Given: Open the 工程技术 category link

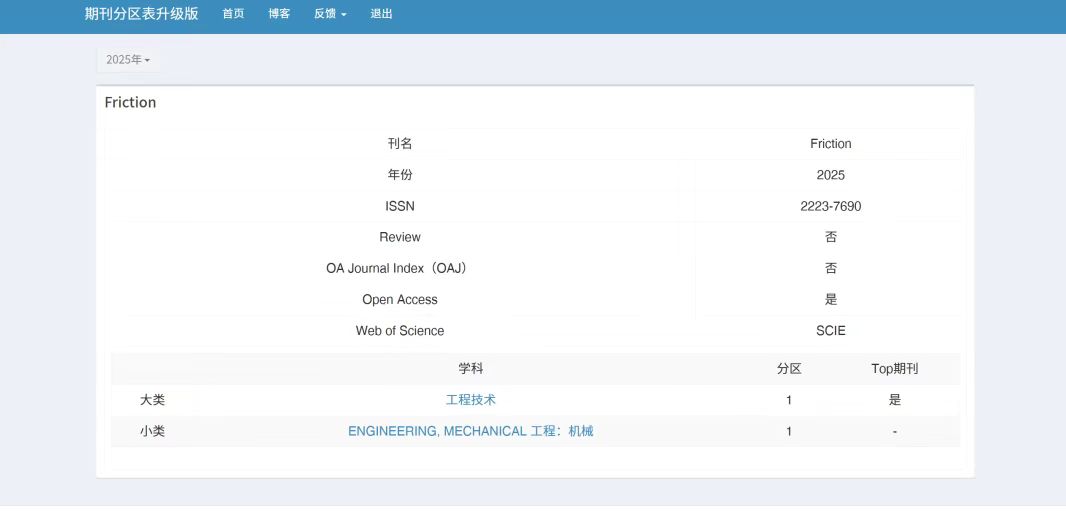Looking at the screenshot, I should tap(471, 400).
